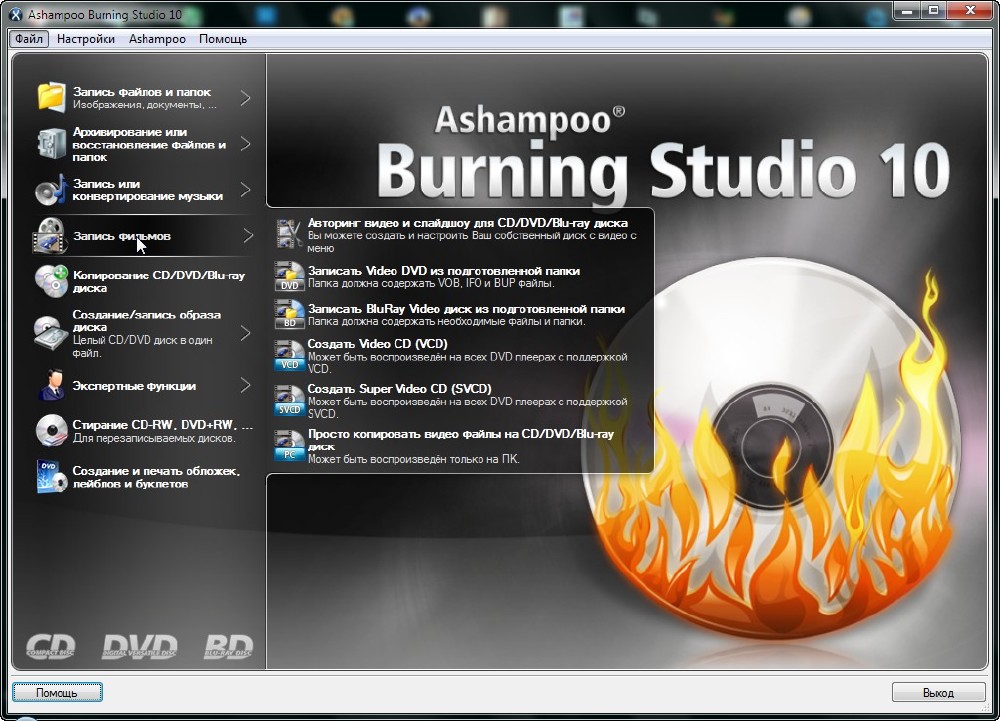Image resolution: width=1000 pixels, height=721 pixels.
Task: Click the SVCD icon in the submenu
Action: point(290,400)
